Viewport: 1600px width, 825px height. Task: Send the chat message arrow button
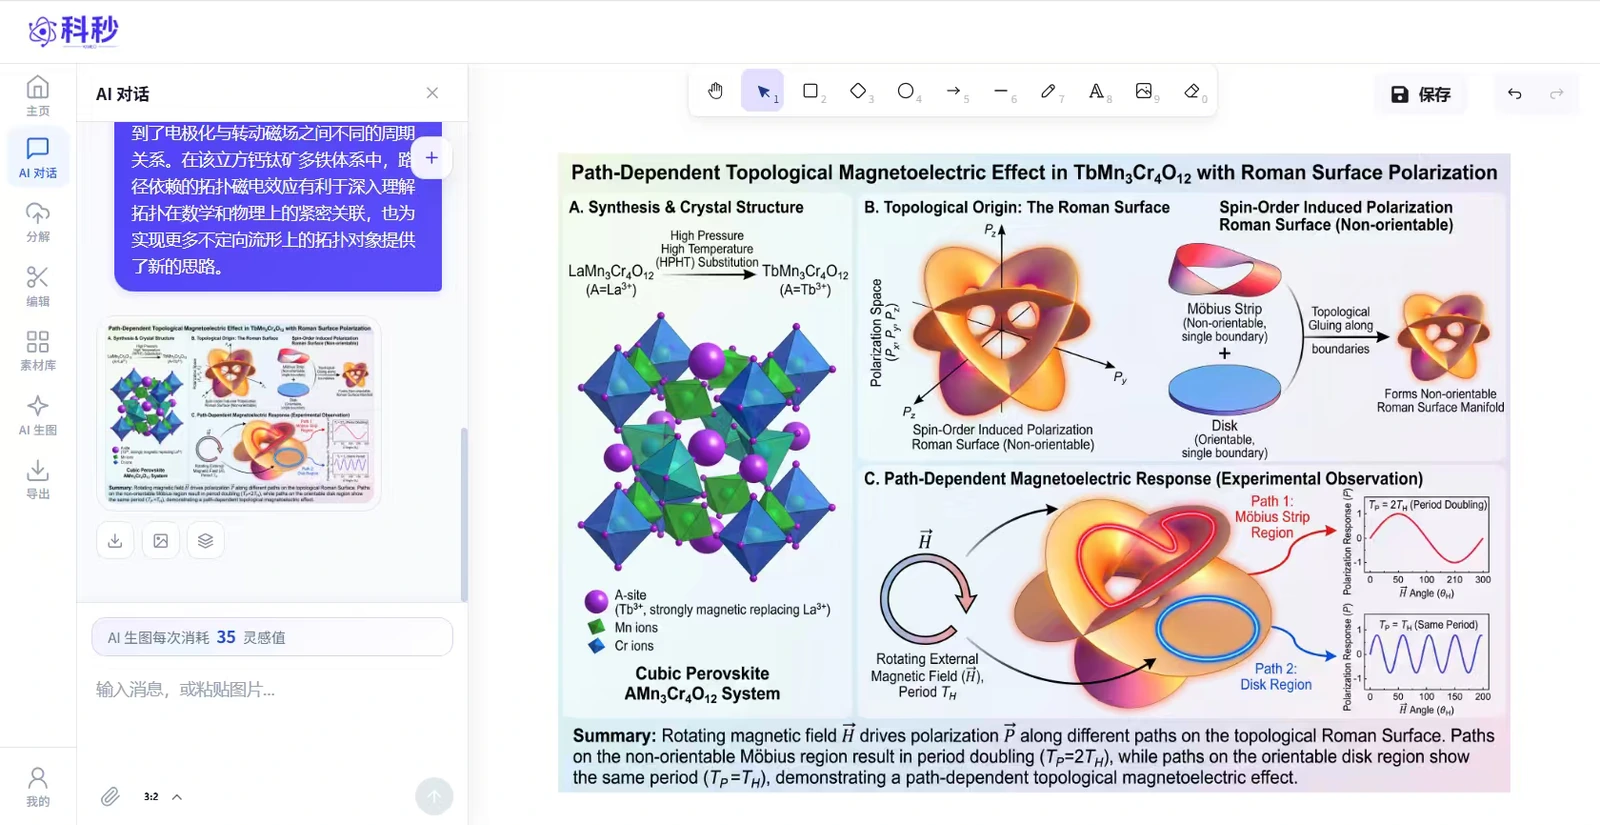point(434,796)
